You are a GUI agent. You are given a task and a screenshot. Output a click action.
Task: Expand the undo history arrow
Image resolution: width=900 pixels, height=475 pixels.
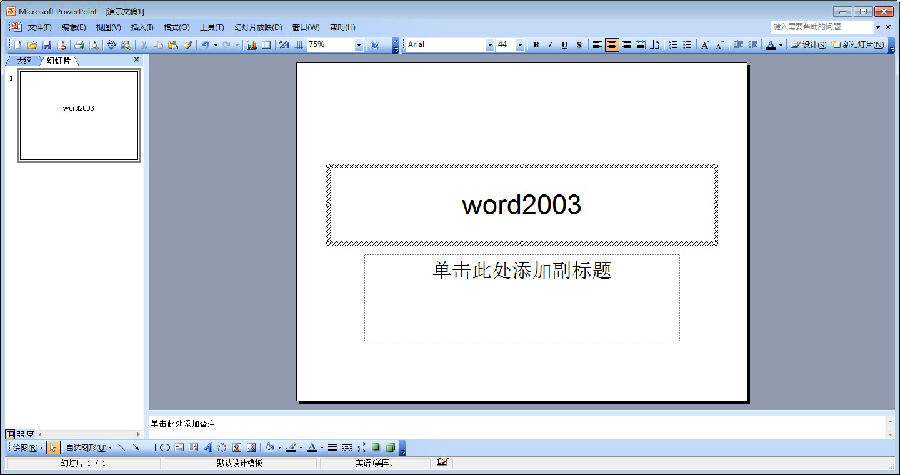(216, 45)
